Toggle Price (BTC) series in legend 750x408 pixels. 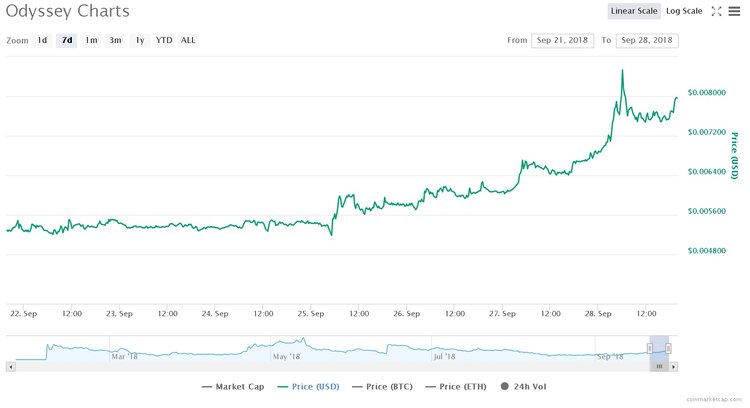382,386
